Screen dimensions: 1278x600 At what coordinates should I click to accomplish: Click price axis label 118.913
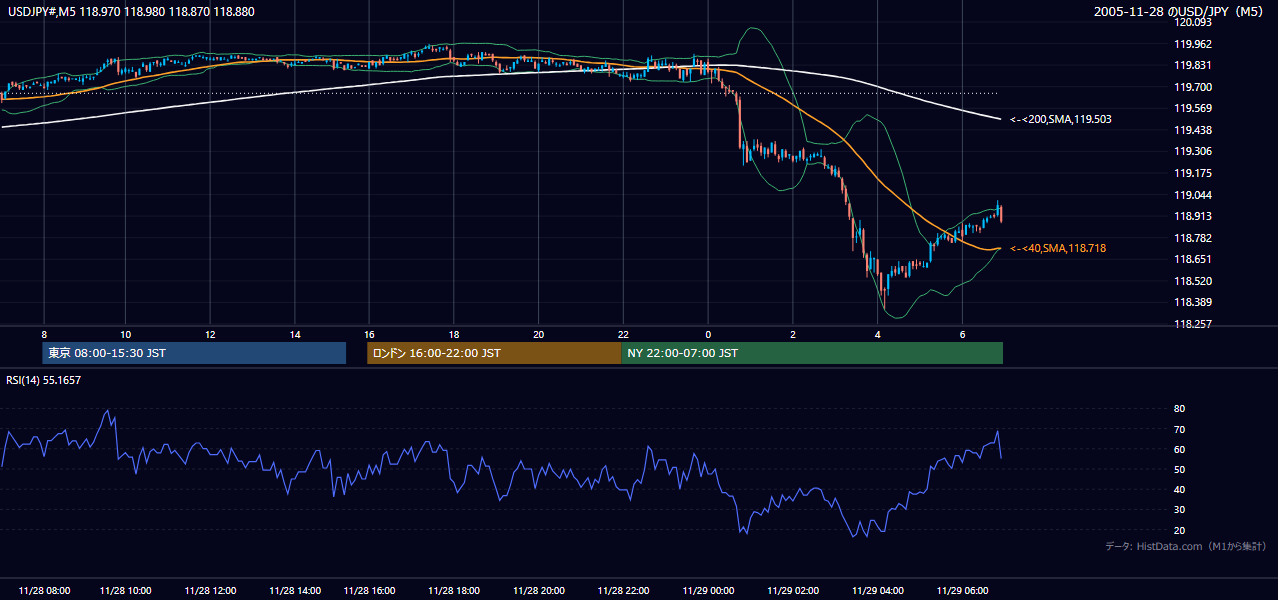tap(1192, 216)
